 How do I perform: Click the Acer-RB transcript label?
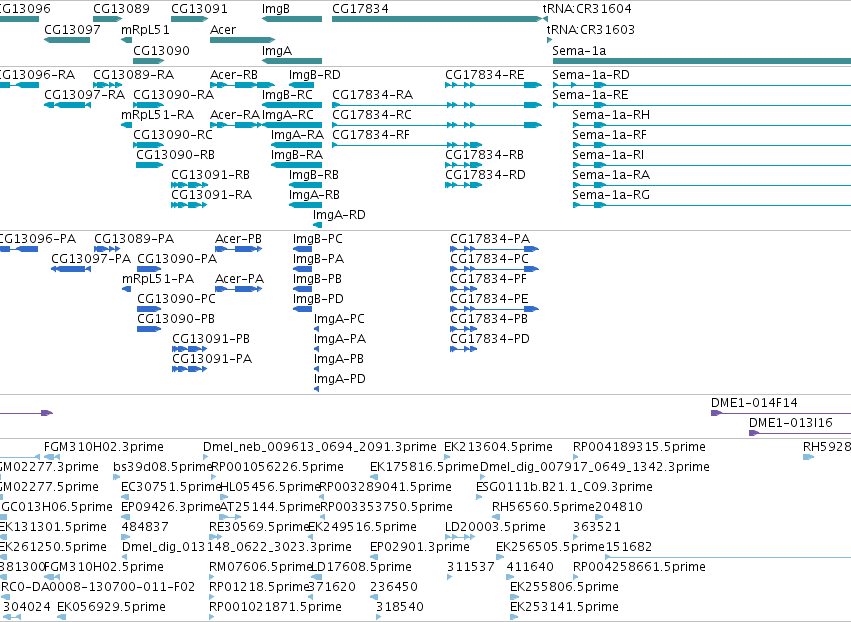[x=233, y=74]
